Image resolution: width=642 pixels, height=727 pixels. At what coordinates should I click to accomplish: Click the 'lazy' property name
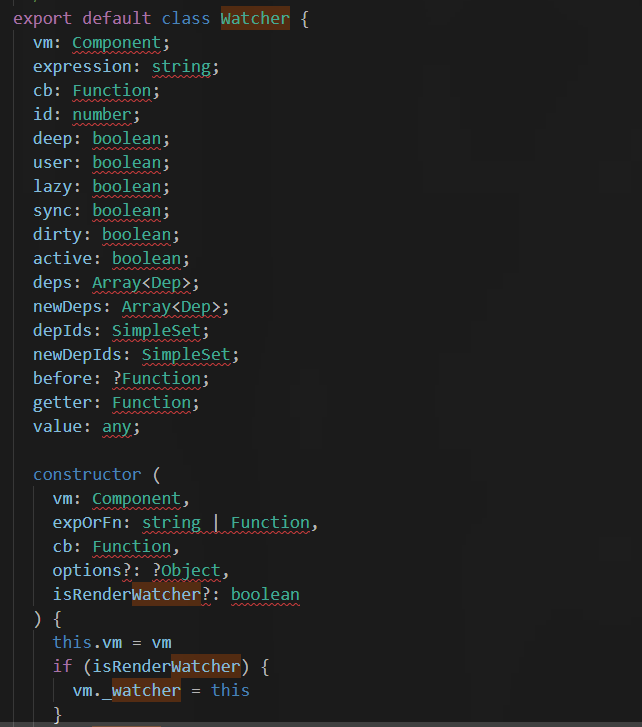point(52,186)
